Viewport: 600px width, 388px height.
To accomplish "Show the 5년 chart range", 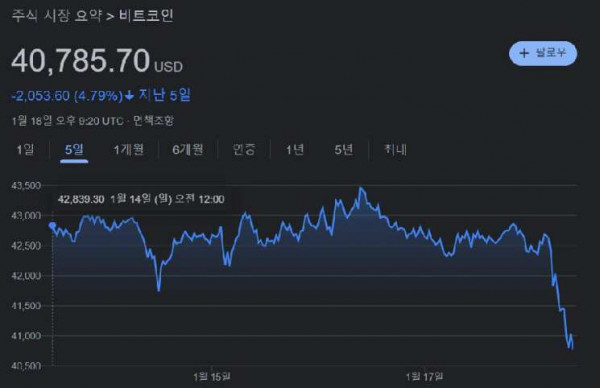I will point(344,150).
